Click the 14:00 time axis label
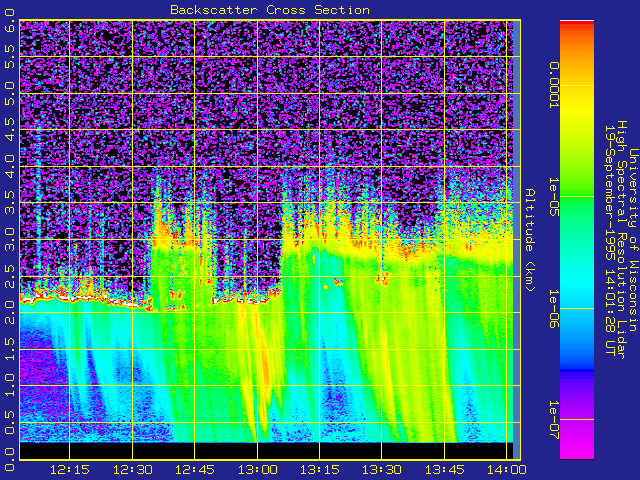 (507, 469)
